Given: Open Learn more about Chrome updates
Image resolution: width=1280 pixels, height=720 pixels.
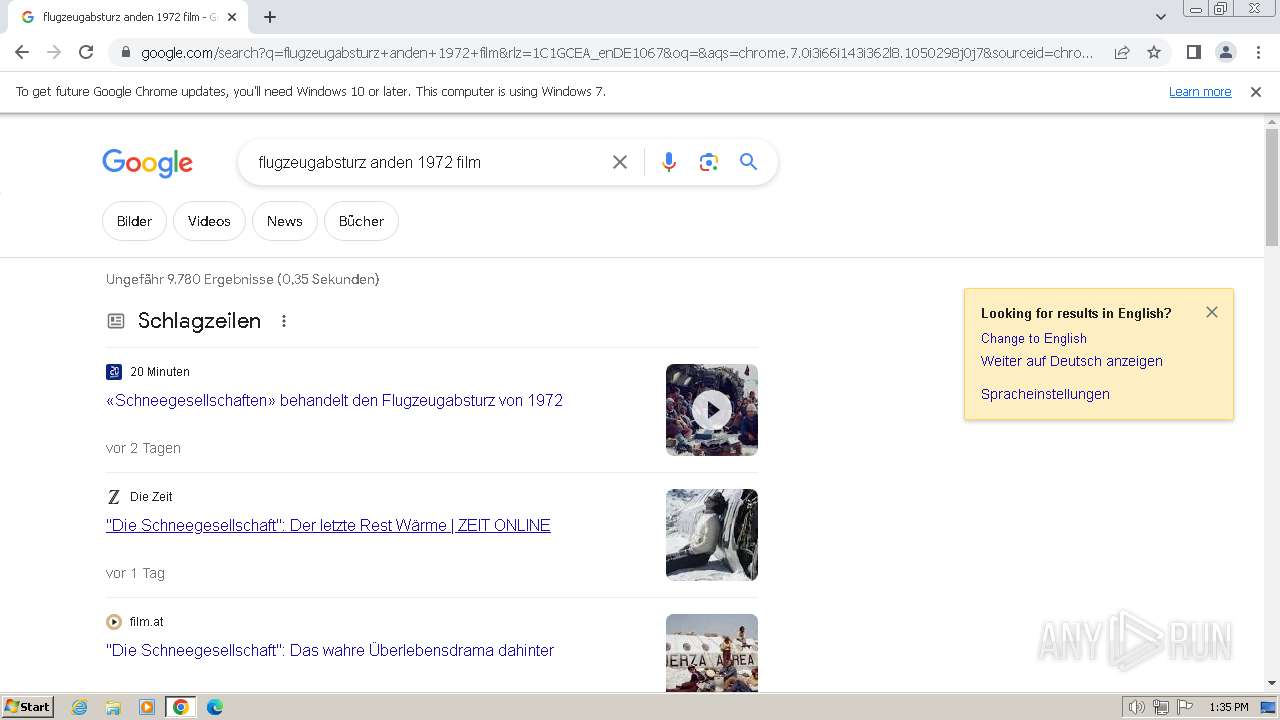Looking at the screenshot, I should 1200,91.
